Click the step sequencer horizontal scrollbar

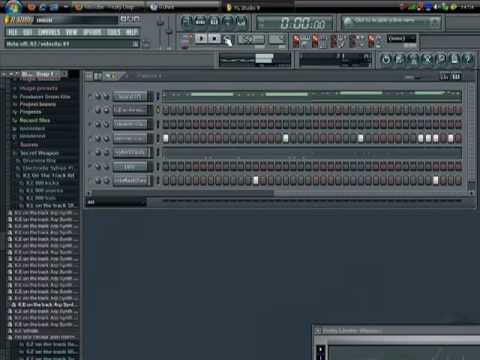point(183,193)
